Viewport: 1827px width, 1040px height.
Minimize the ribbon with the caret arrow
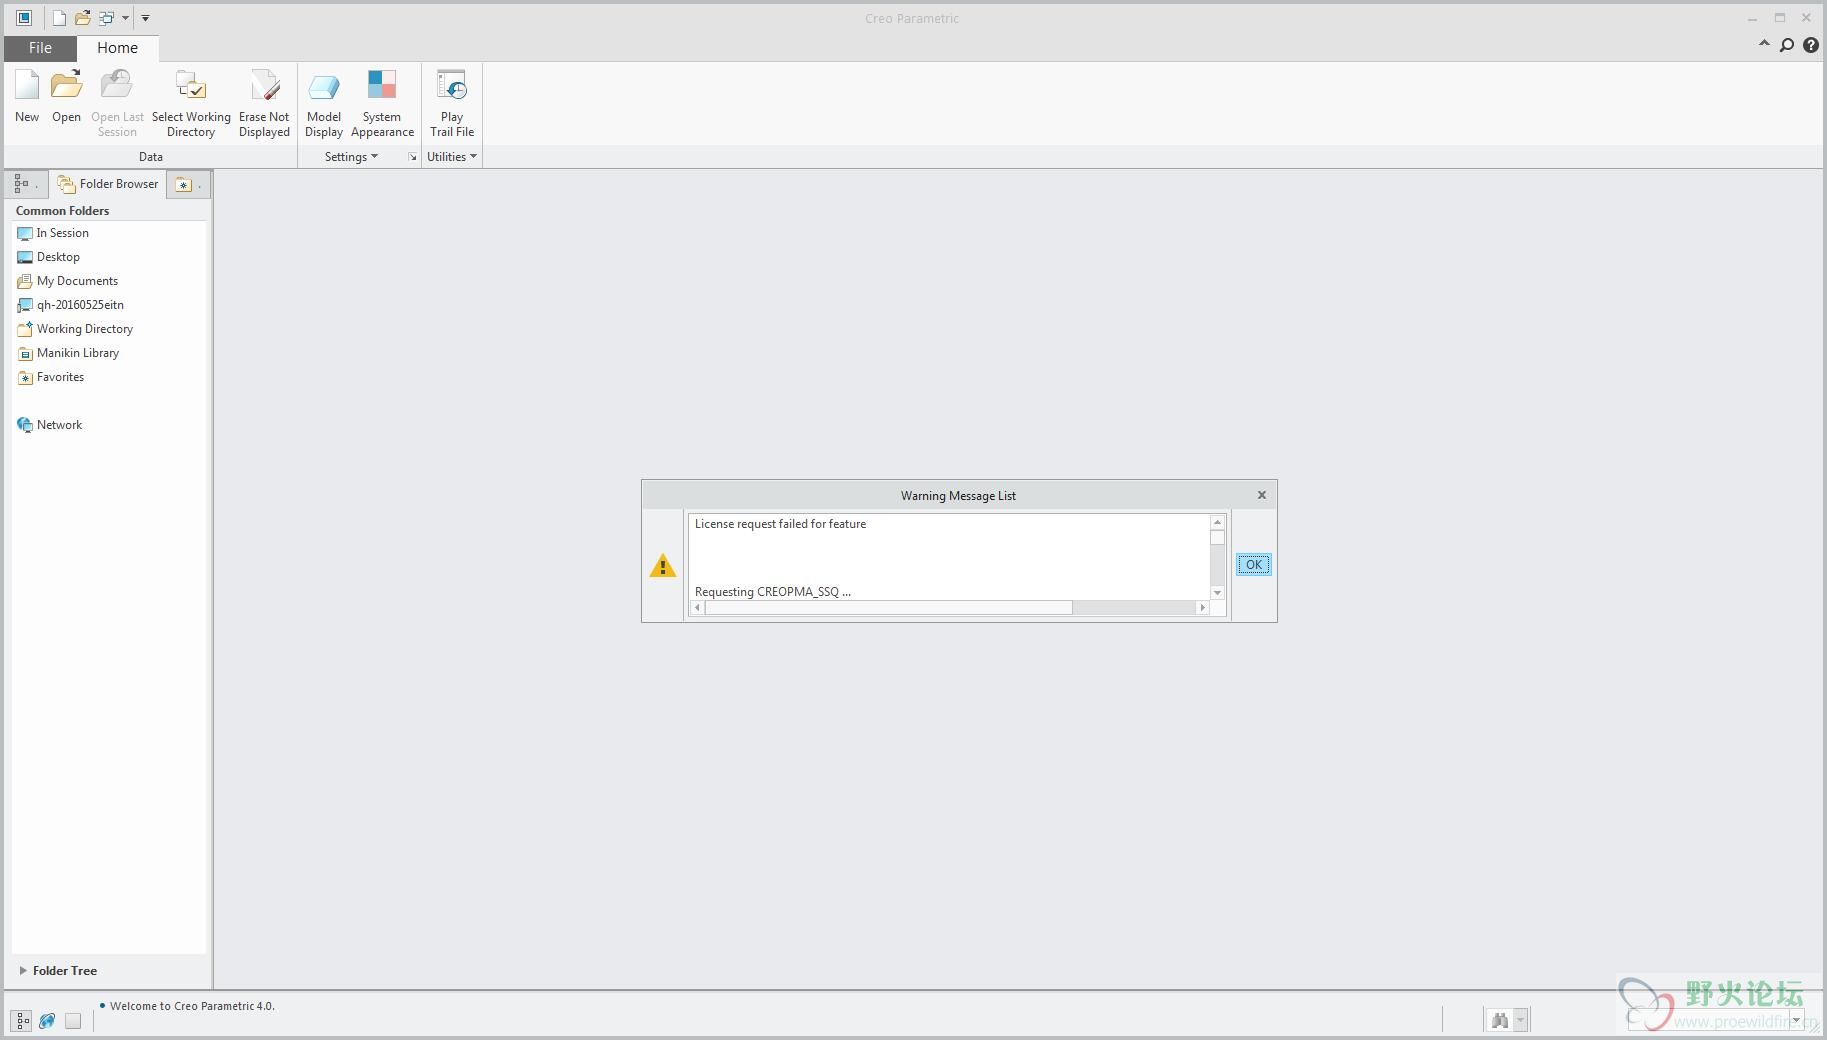tap(1764, 44)
